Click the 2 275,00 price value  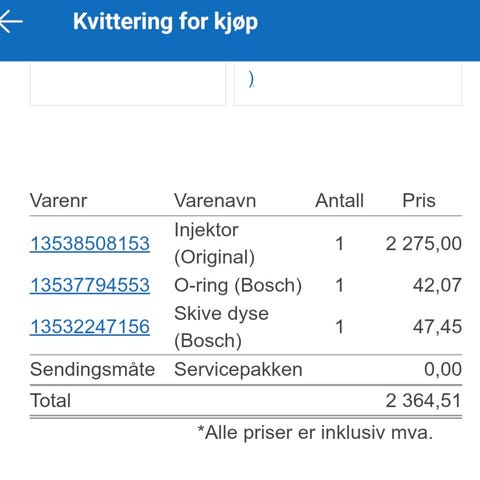[x=424, y=243]
